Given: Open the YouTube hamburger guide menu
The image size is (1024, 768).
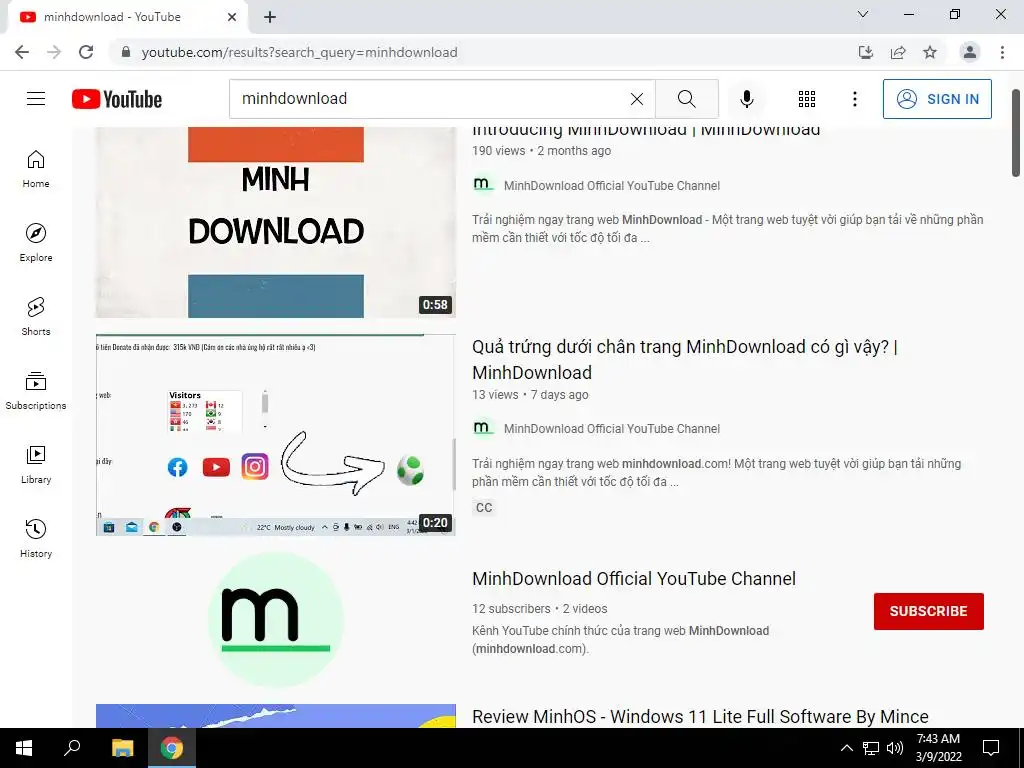Looking at the screenshot, I should pyautogui.click(x=36, y=99).
